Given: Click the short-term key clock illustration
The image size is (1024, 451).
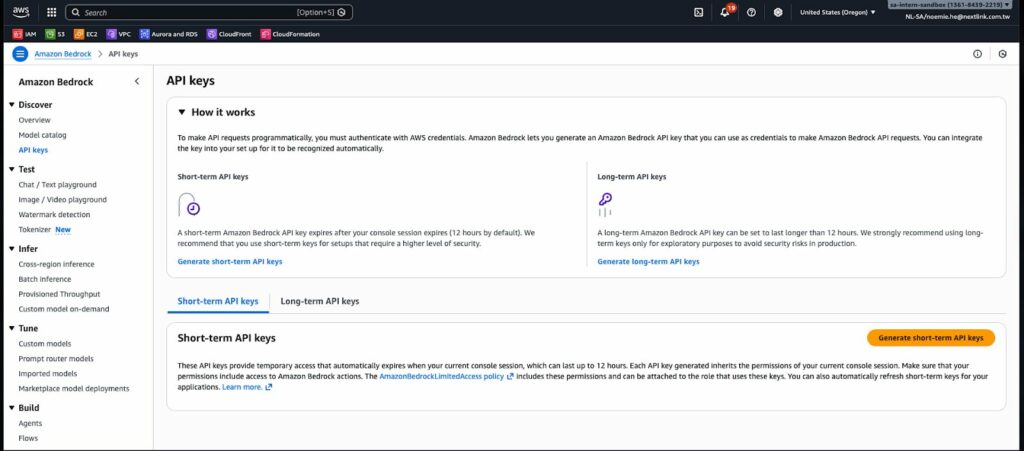Looking at the screenshot, I should click(189, 204).
